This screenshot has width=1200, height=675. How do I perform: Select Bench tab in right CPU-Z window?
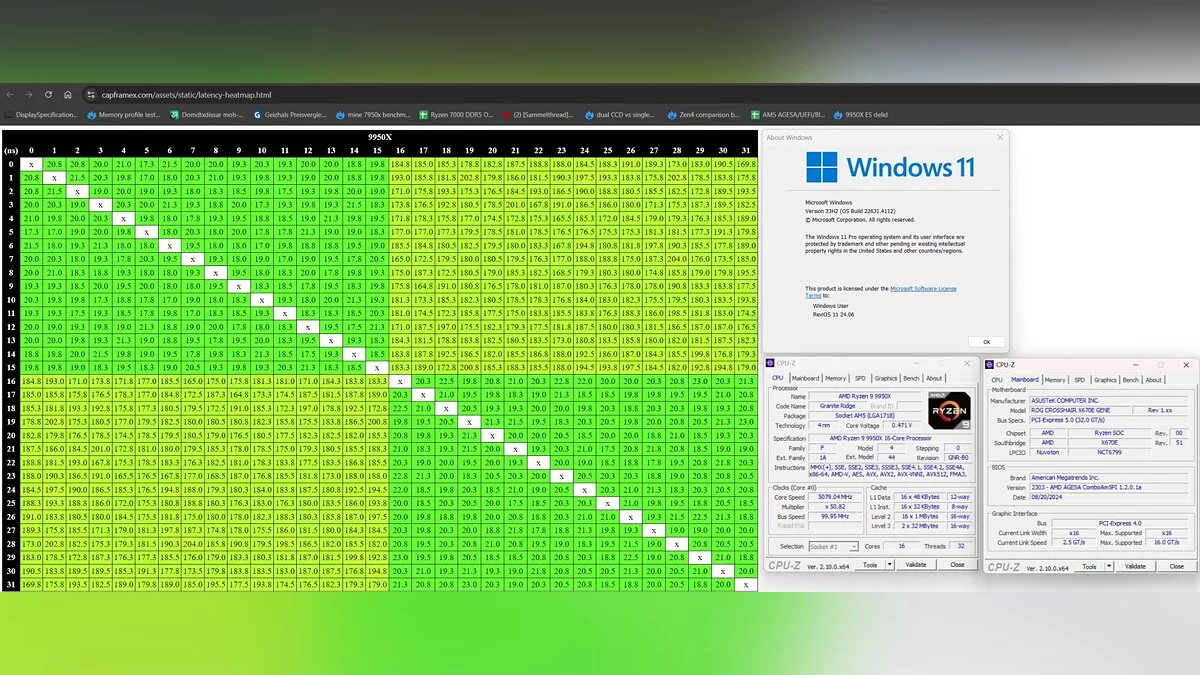tap(1130, 380)
